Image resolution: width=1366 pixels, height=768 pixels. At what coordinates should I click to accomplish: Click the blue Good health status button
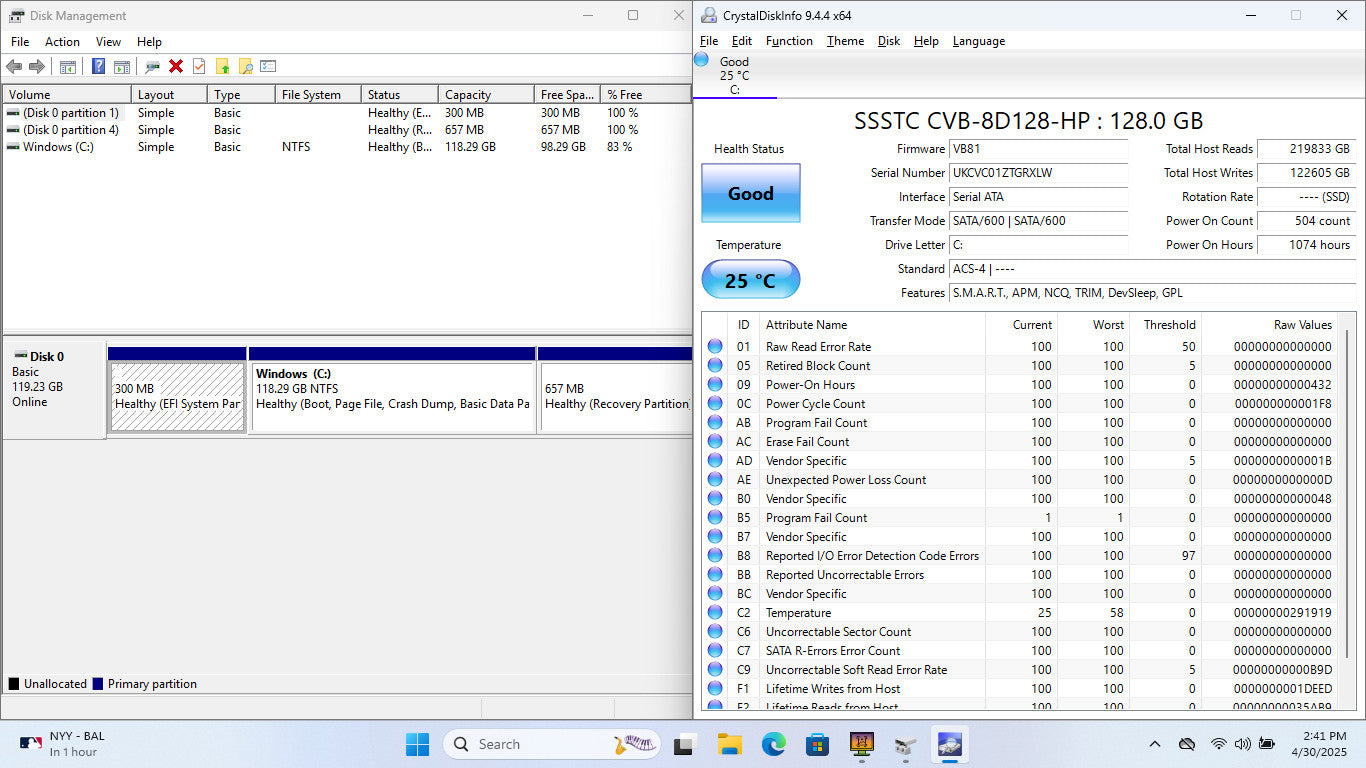750,193
